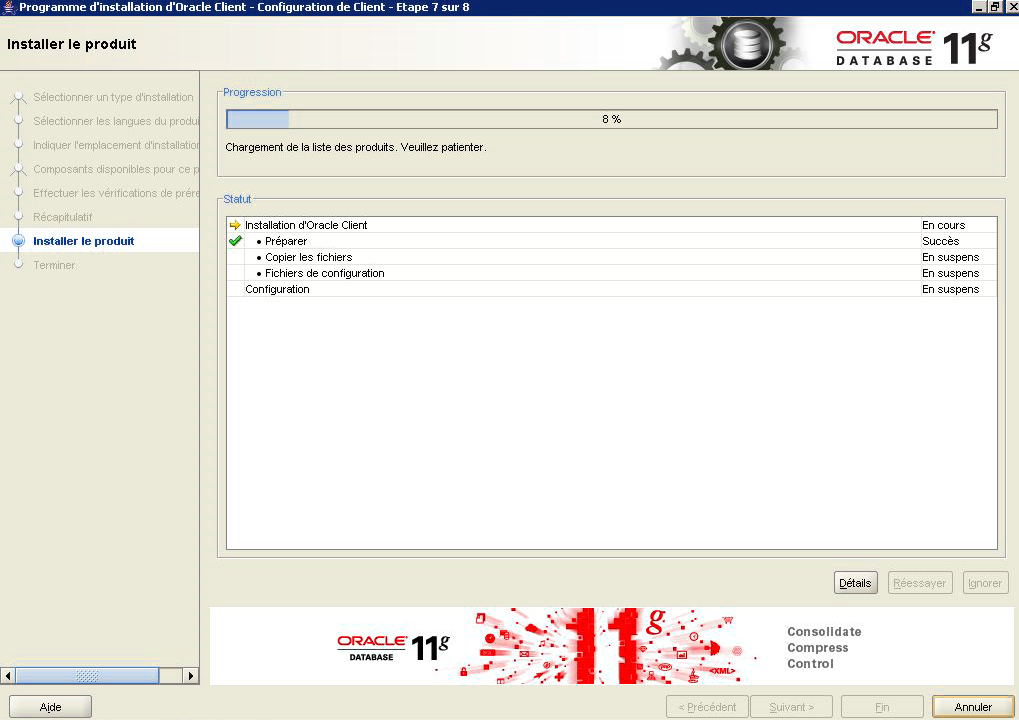This screenshot has width=1019, height=720.
Task: Select the Installation d'Oracle Client row
Action: [612, 225]
